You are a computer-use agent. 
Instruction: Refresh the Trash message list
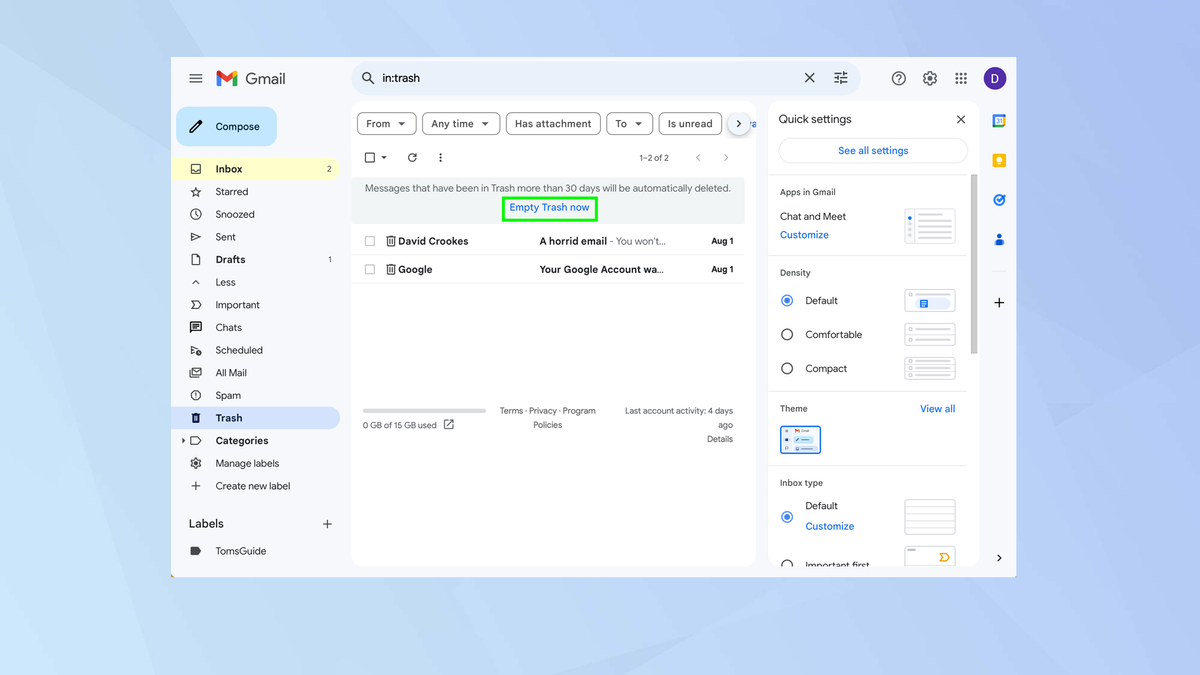coord(412,157)
